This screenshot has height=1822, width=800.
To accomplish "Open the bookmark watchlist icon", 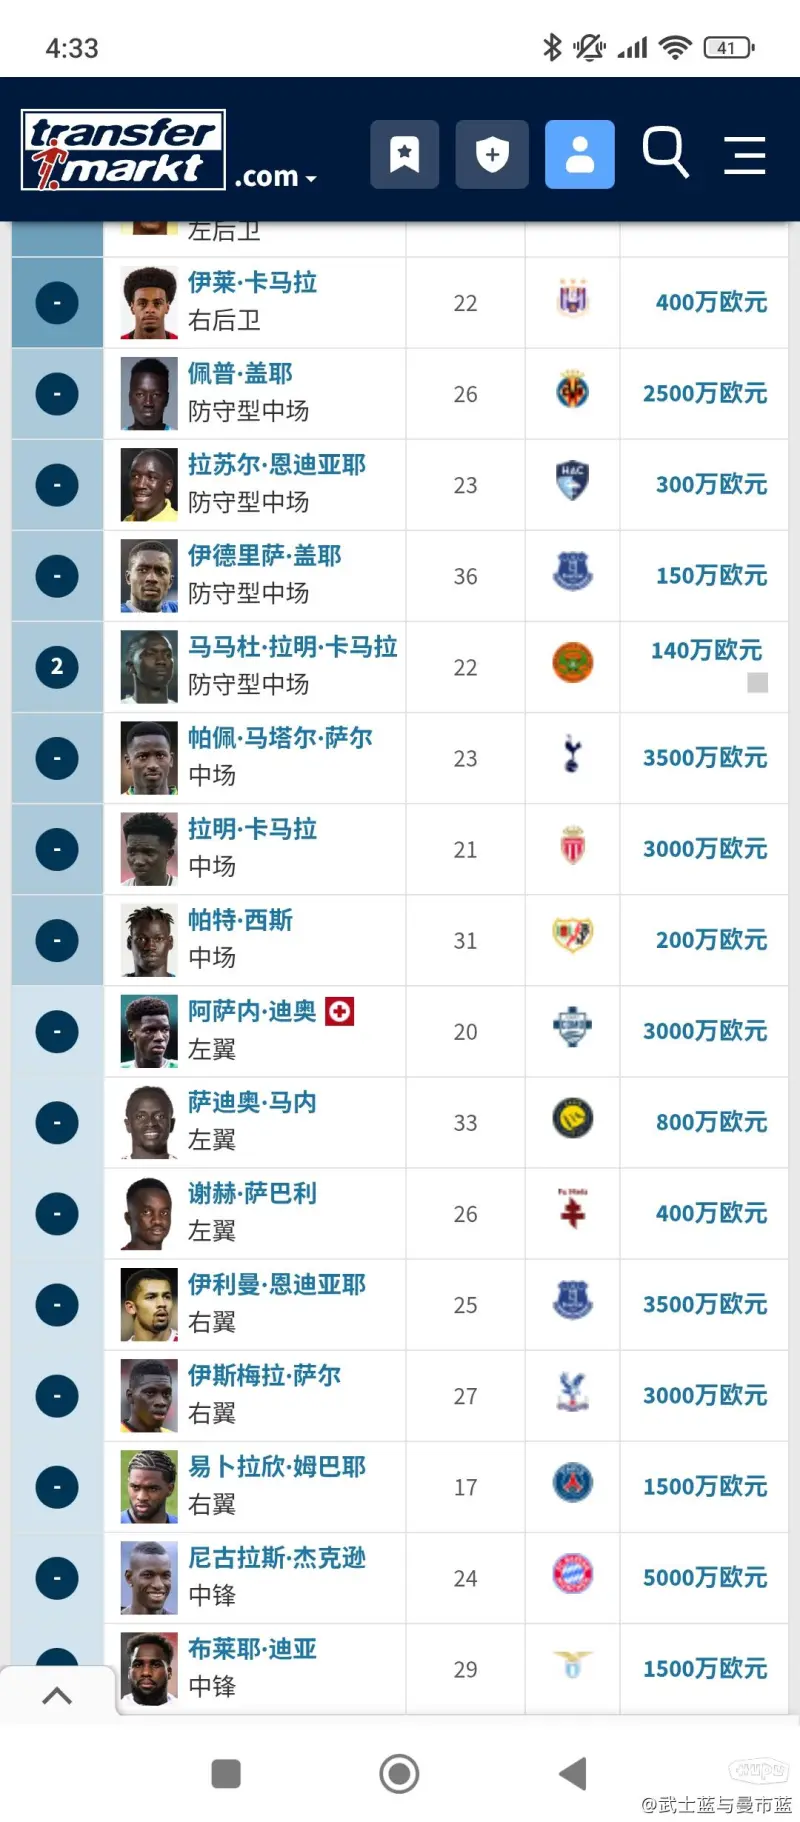I will (x=404, y=155).
